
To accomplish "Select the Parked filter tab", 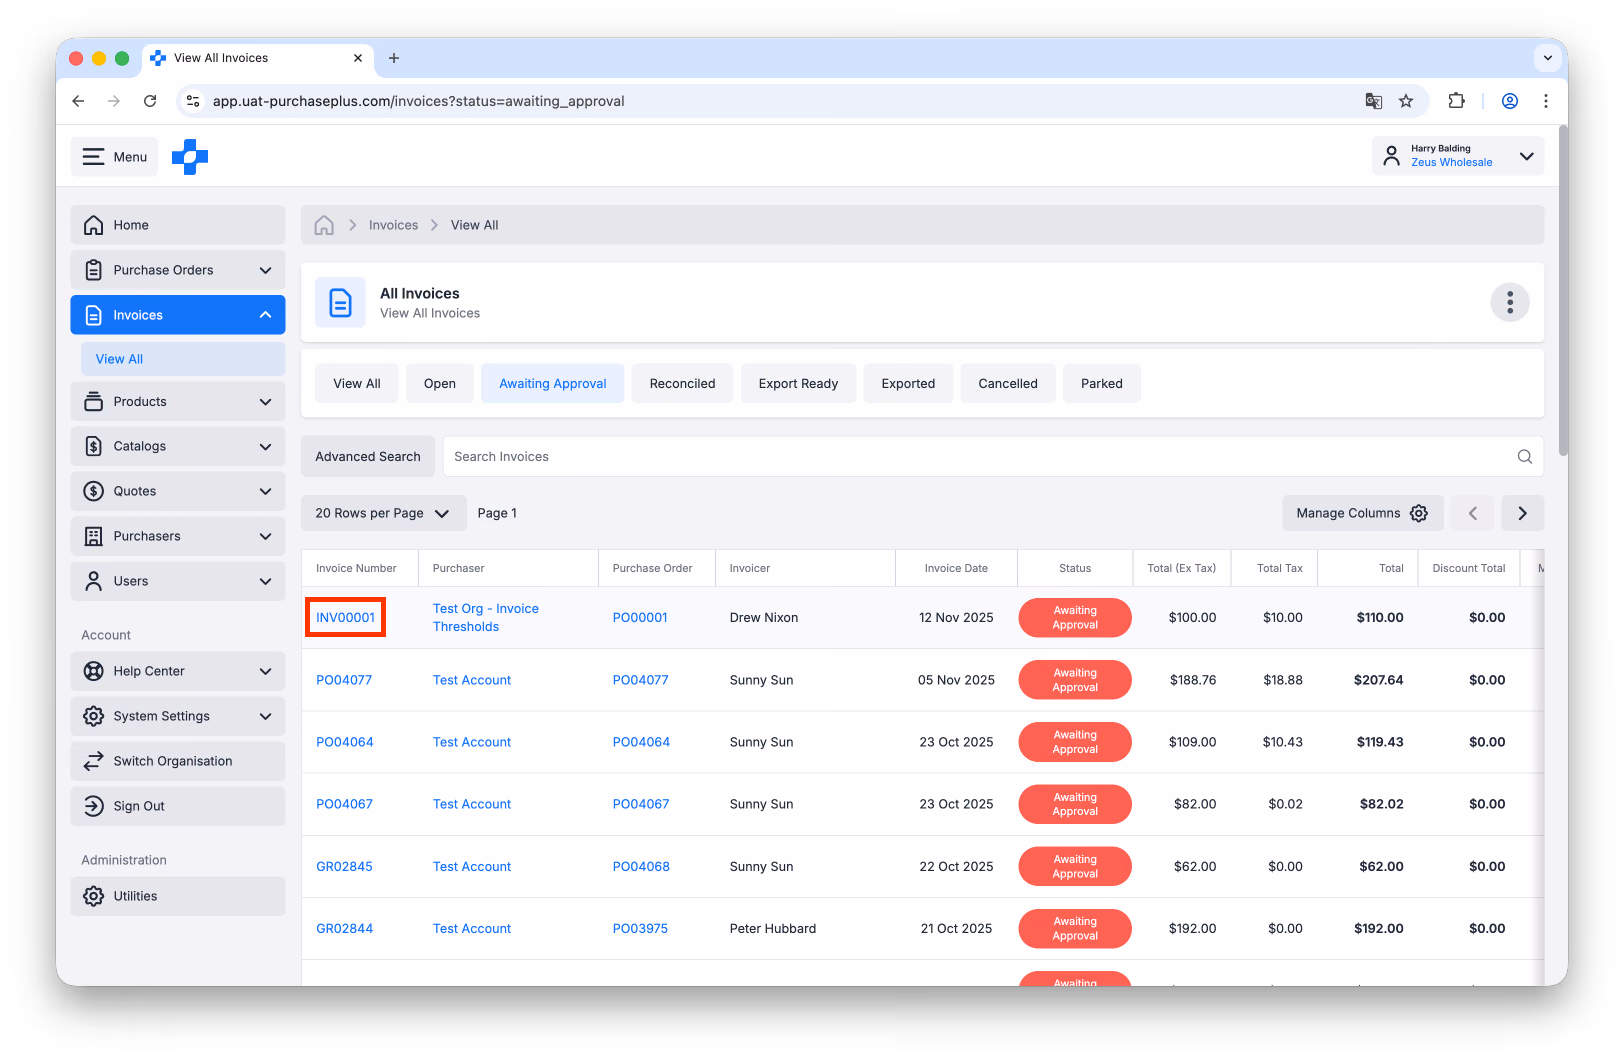I will tap(1102, 384).
